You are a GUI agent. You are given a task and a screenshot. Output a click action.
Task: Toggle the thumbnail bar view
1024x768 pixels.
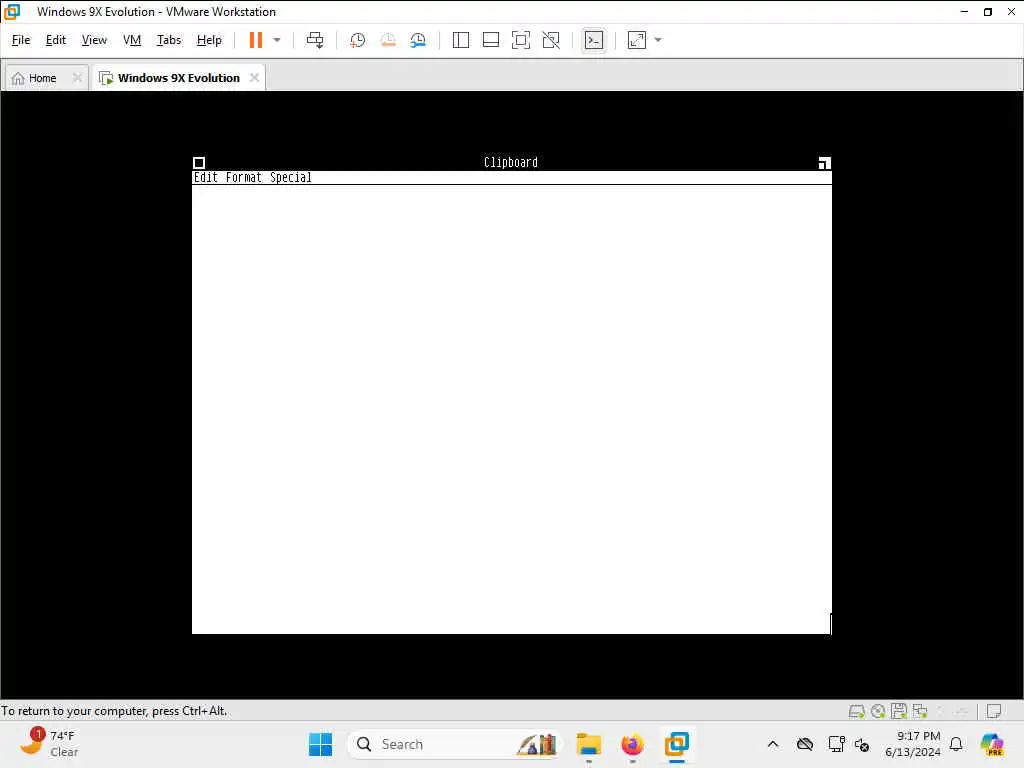[490, 40]
